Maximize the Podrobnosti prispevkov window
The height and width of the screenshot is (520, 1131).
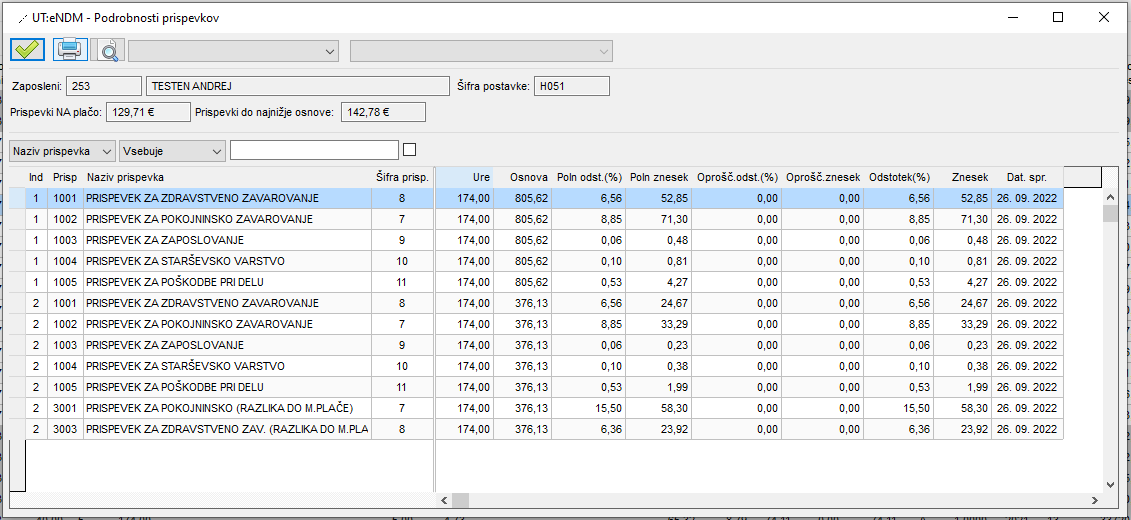[1057, 18]
